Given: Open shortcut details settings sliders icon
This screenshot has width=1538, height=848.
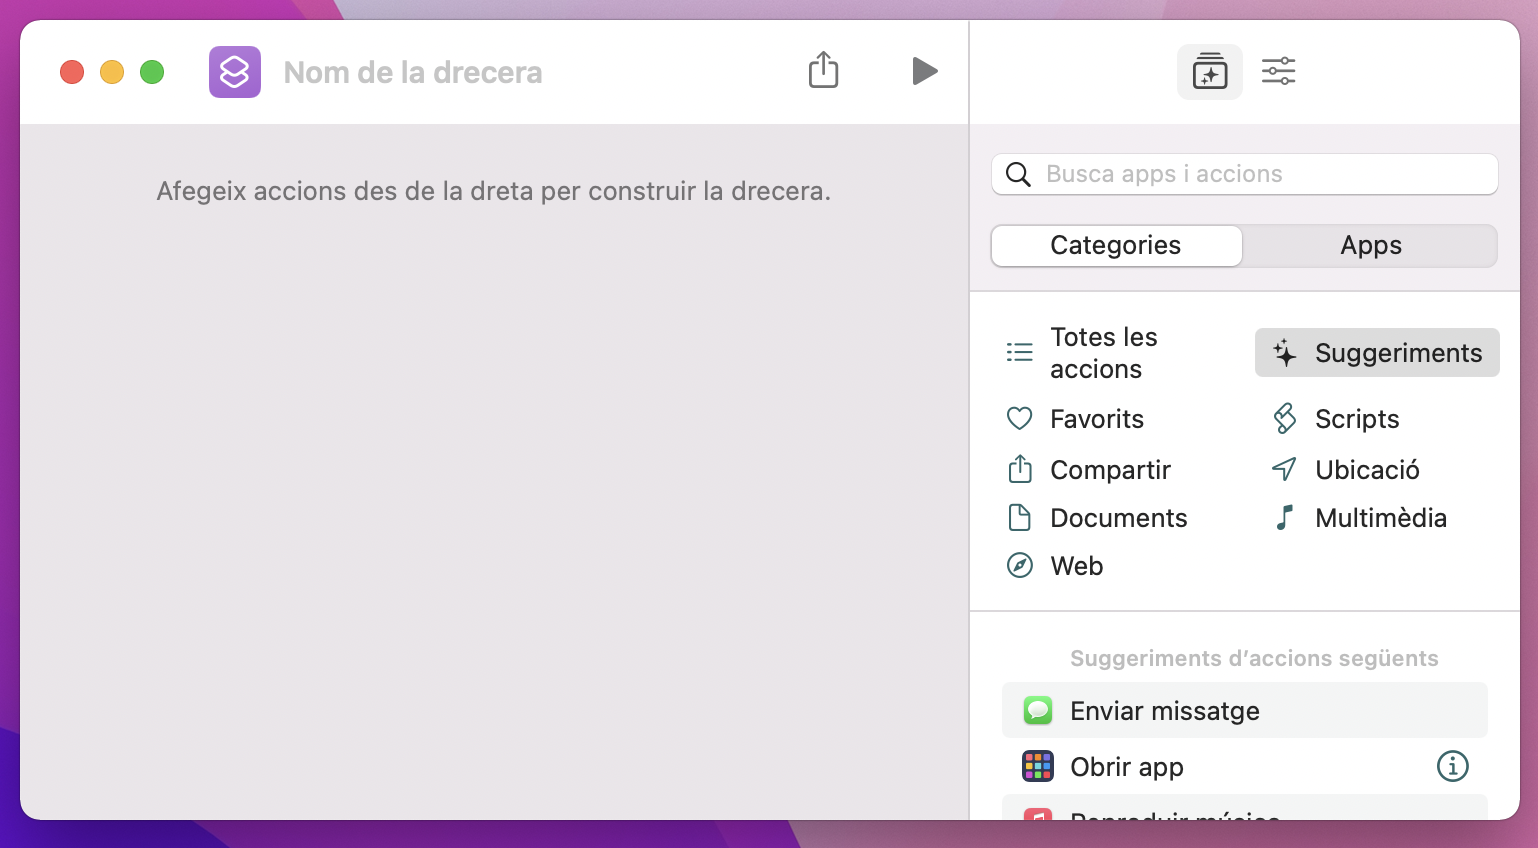Looking at the screenshot, I should point(1278,72).
